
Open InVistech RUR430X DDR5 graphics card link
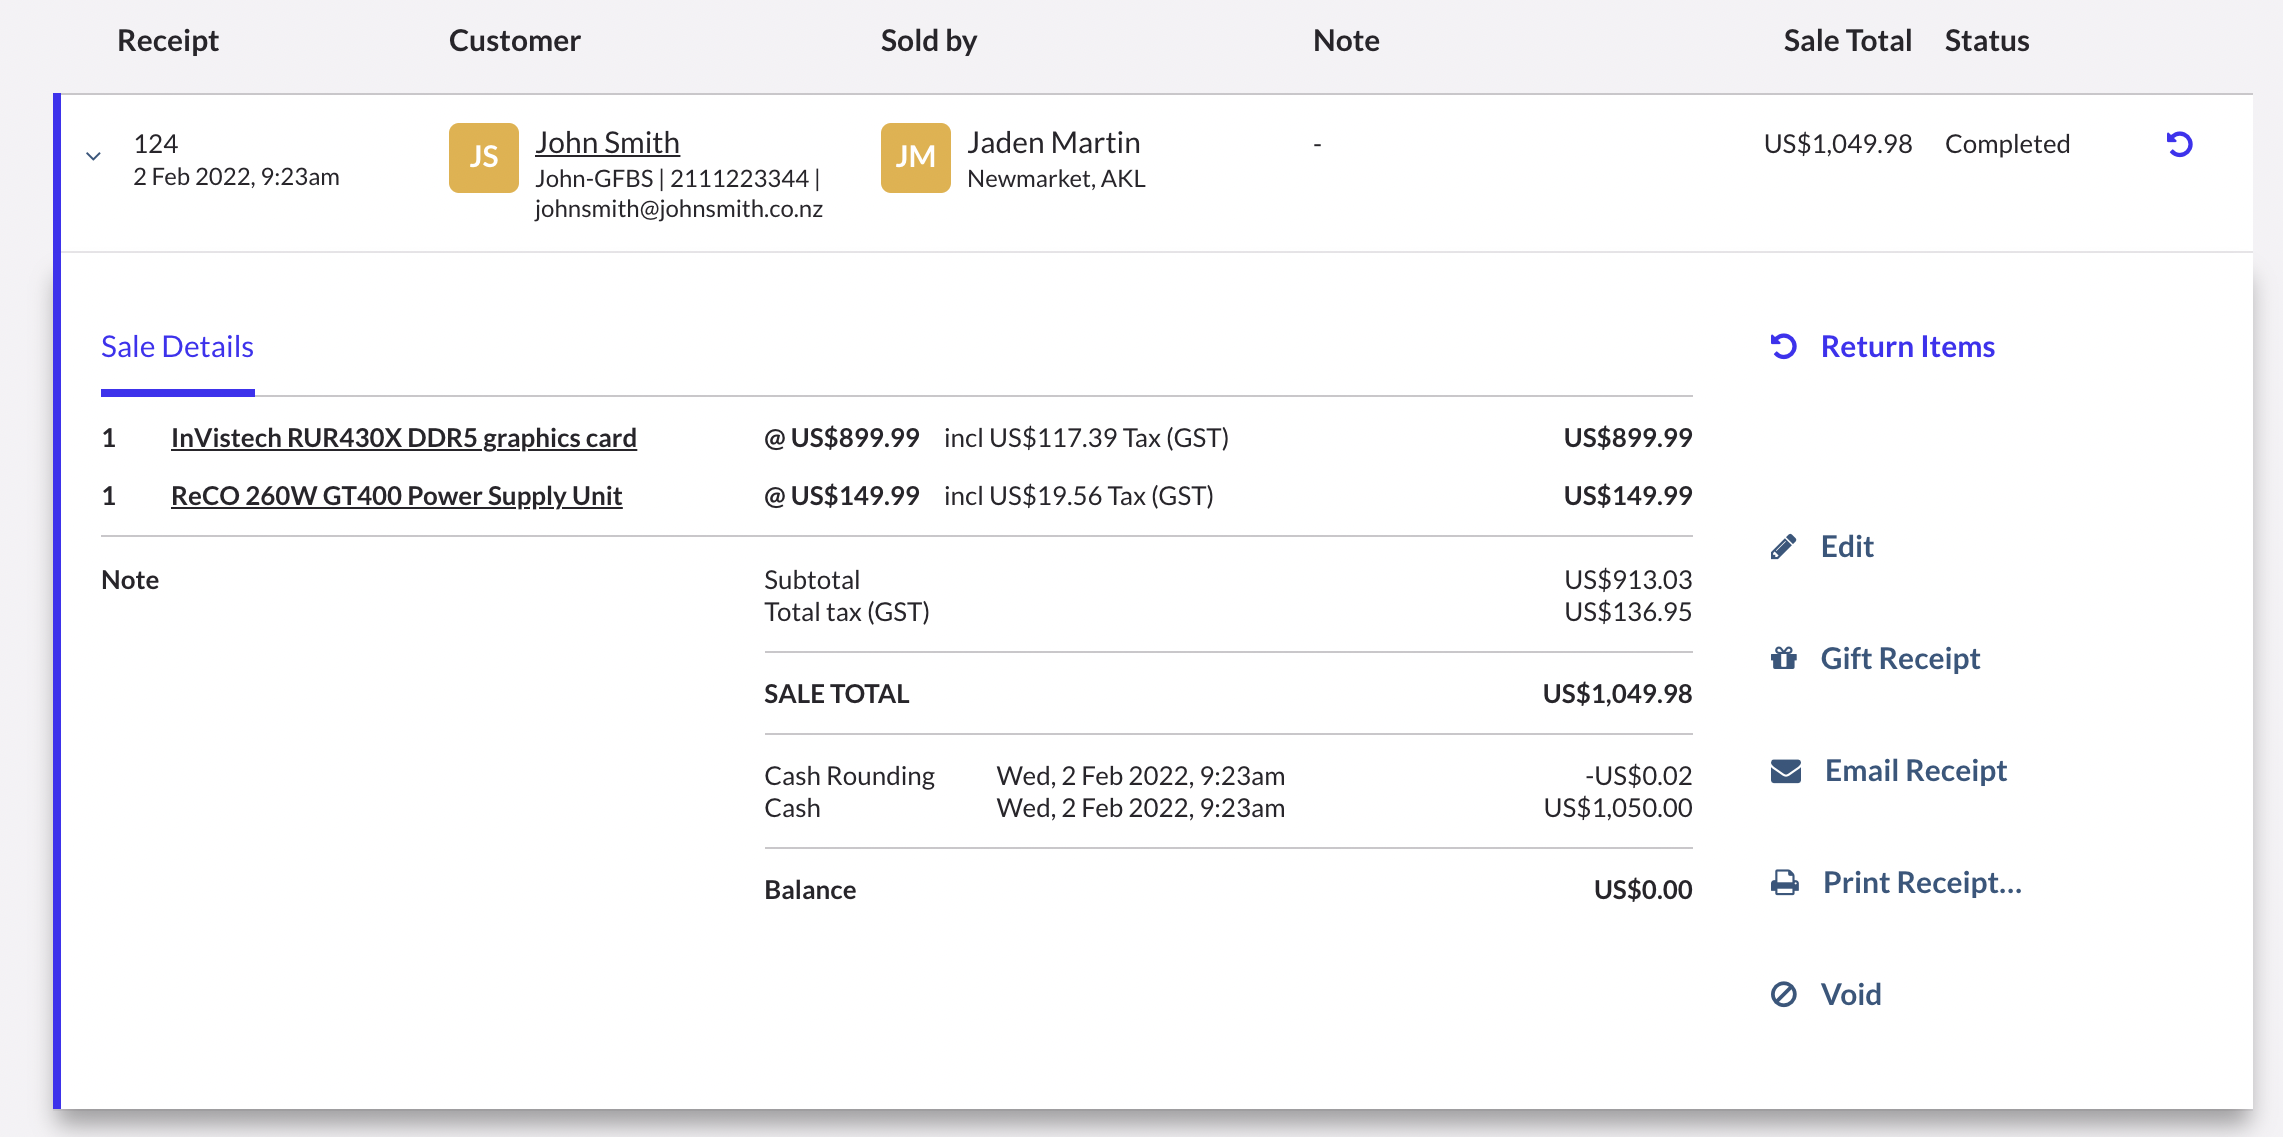pyautogui.click(x=403, y=438)
